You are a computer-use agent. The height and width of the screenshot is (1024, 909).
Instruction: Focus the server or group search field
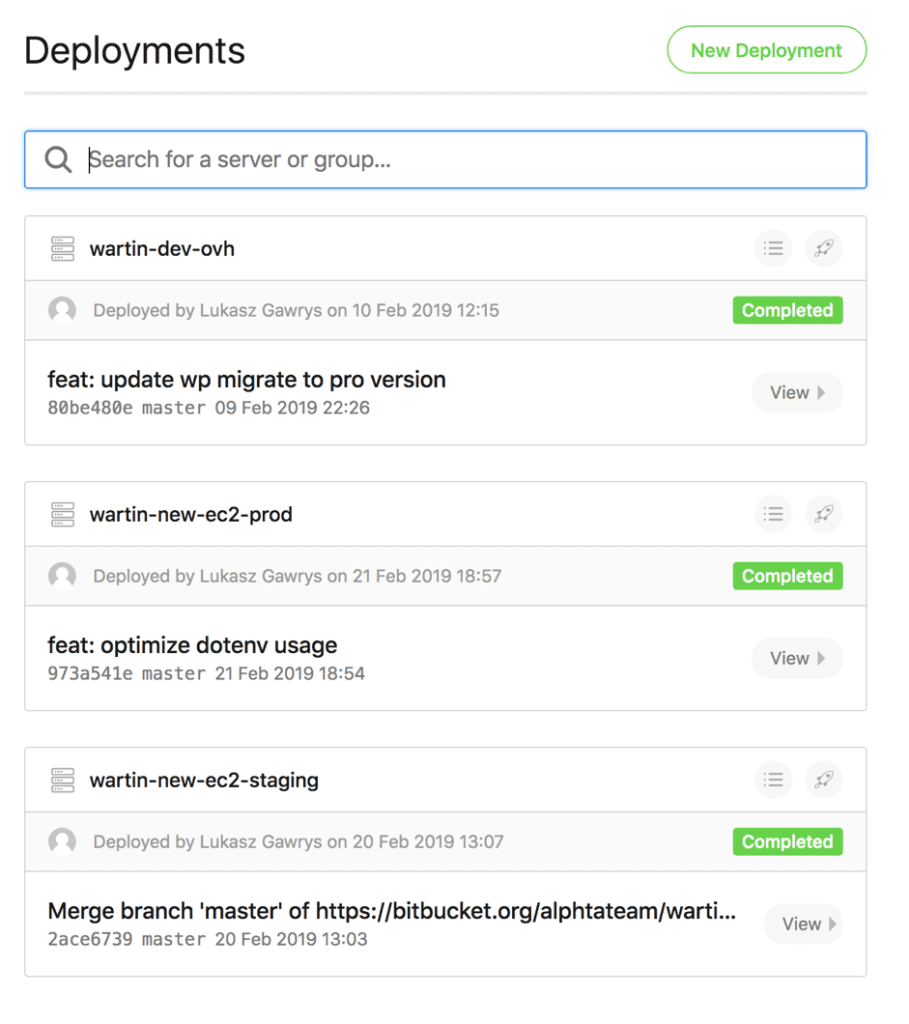tap(446, 159)
